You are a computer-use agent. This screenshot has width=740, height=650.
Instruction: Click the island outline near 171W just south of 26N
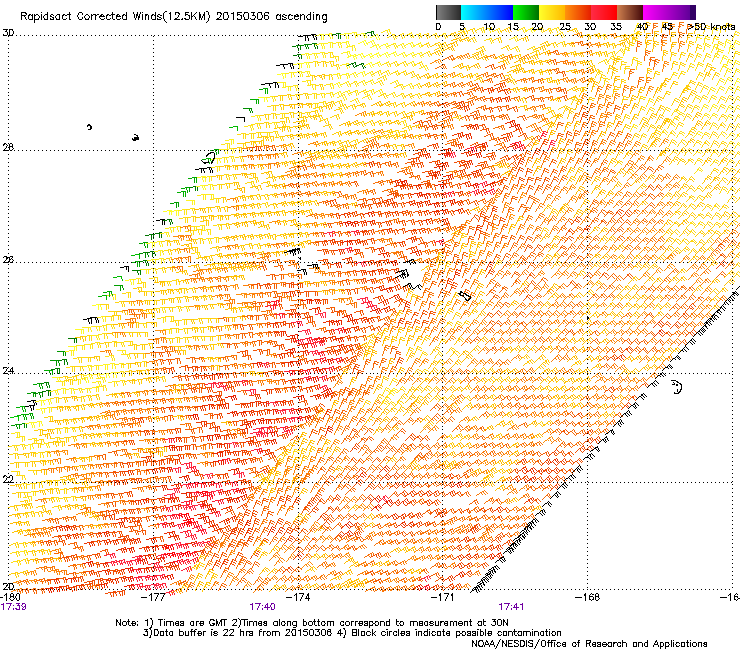coord(465,296)
